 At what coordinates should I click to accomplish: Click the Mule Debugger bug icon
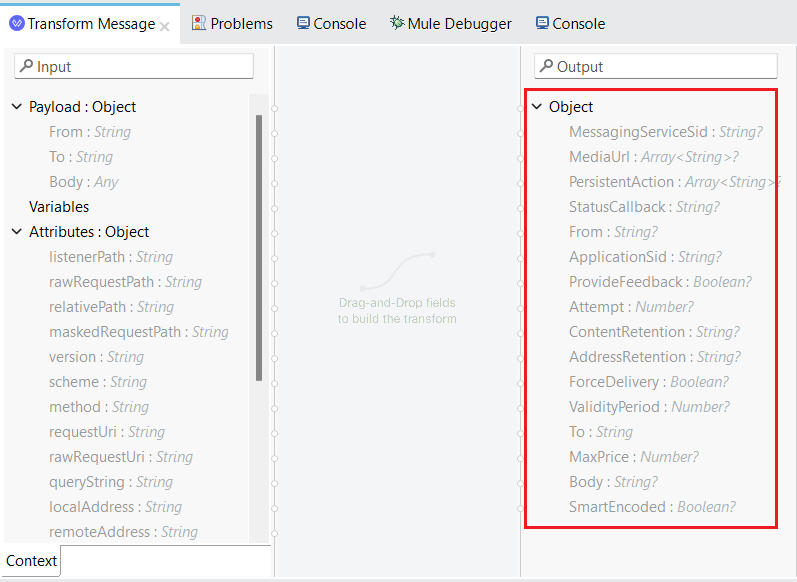pyautogui.click(x=397, y=23)
